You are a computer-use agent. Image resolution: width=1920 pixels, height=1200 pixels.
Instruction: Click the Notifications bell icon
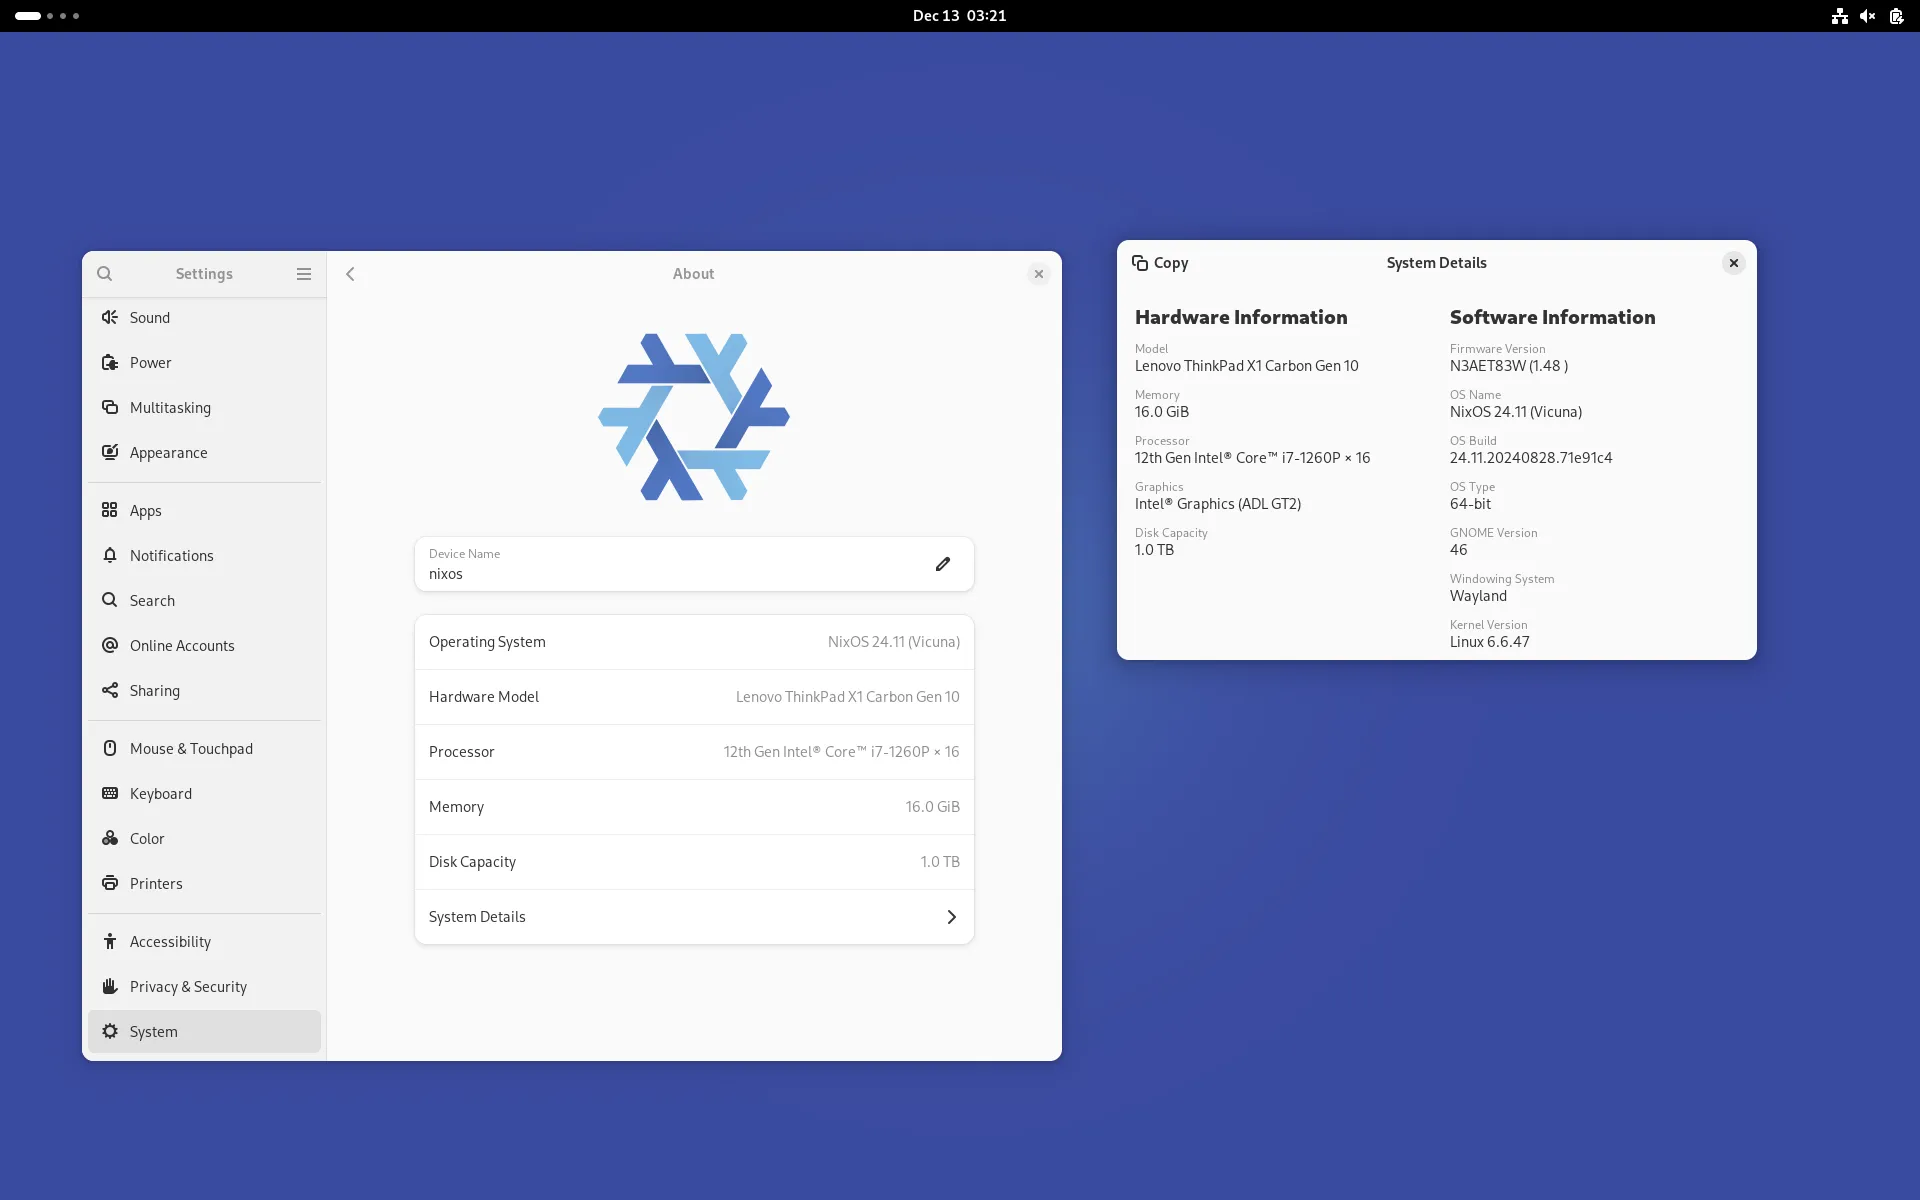[110, 555]
